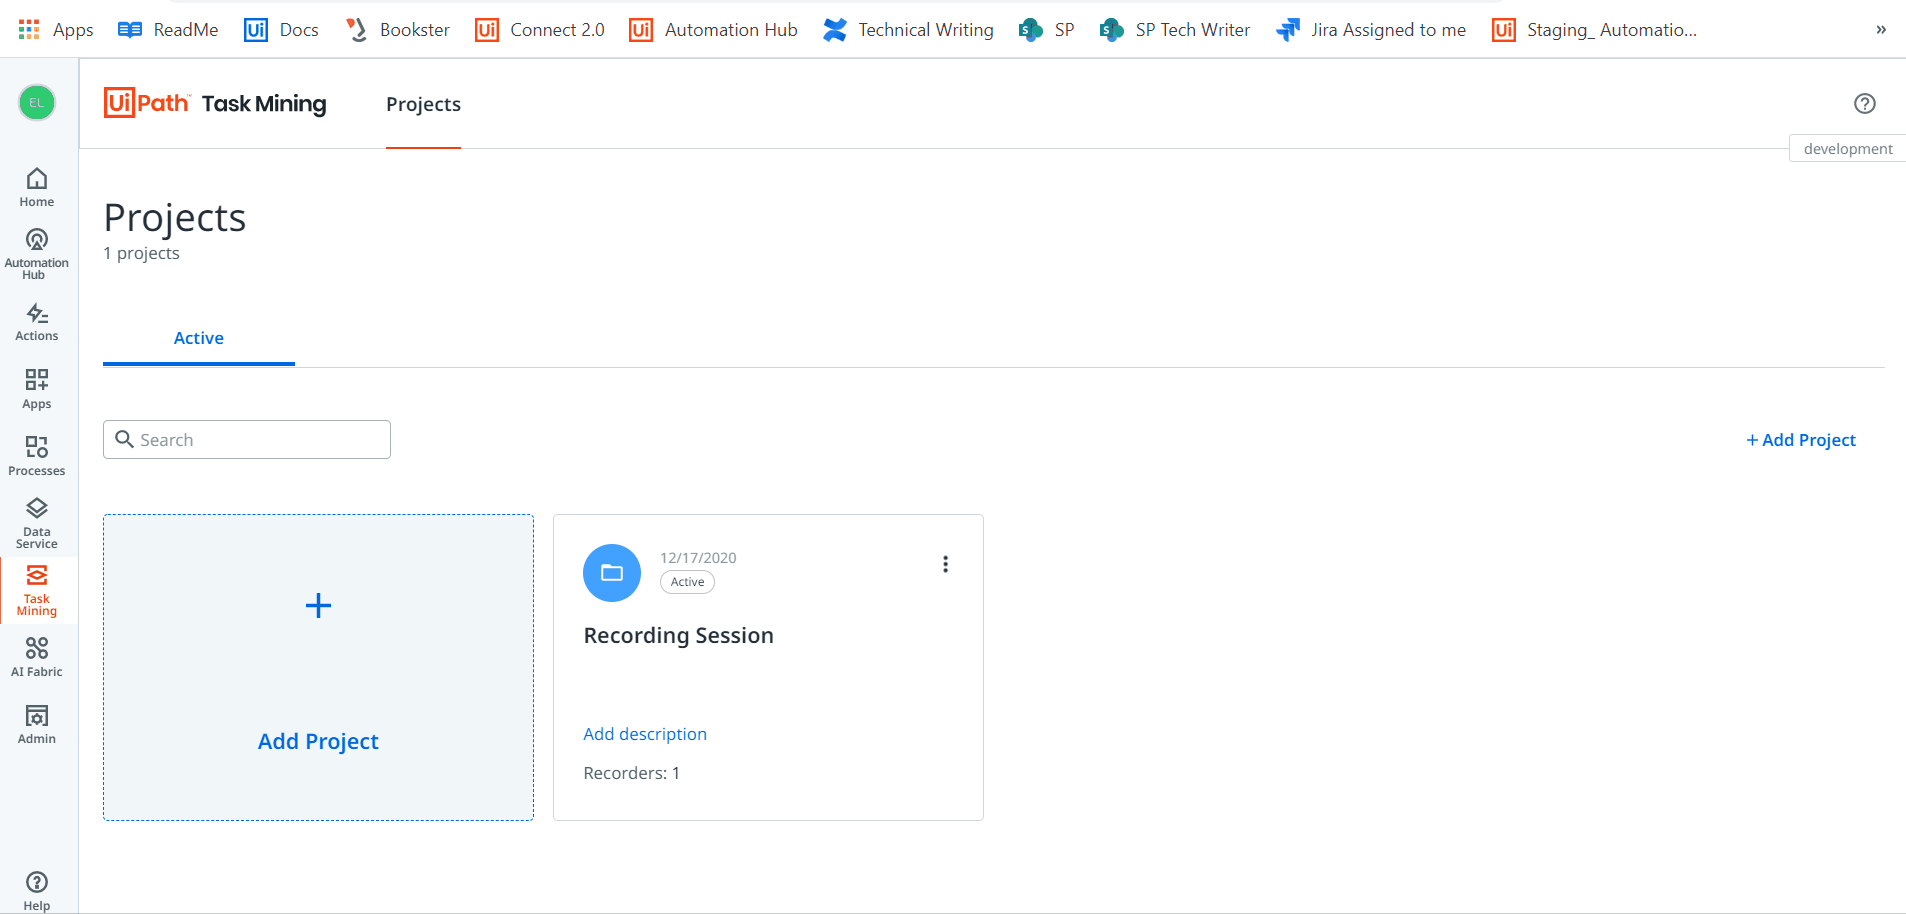Click the Projects page heading

175,217
